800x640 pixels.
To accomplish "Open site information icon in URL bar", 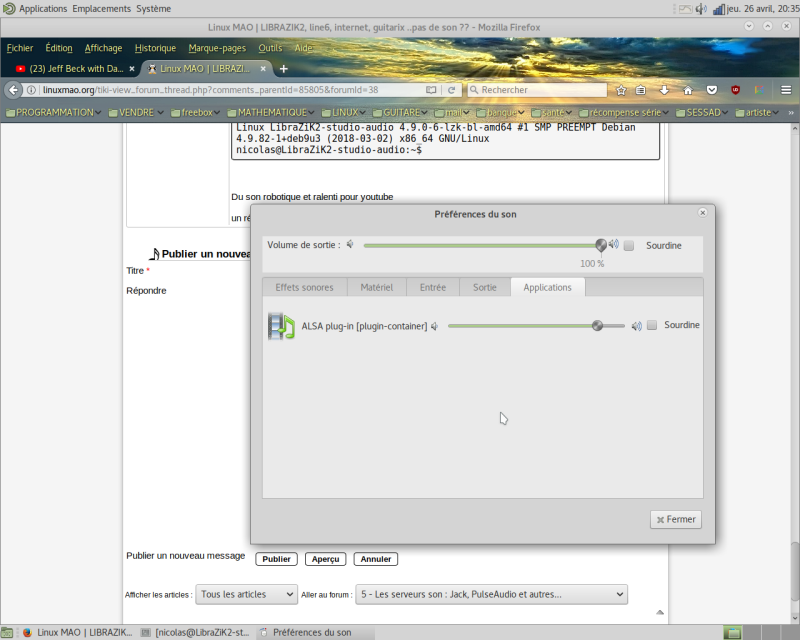I will (x=31, y=90).
